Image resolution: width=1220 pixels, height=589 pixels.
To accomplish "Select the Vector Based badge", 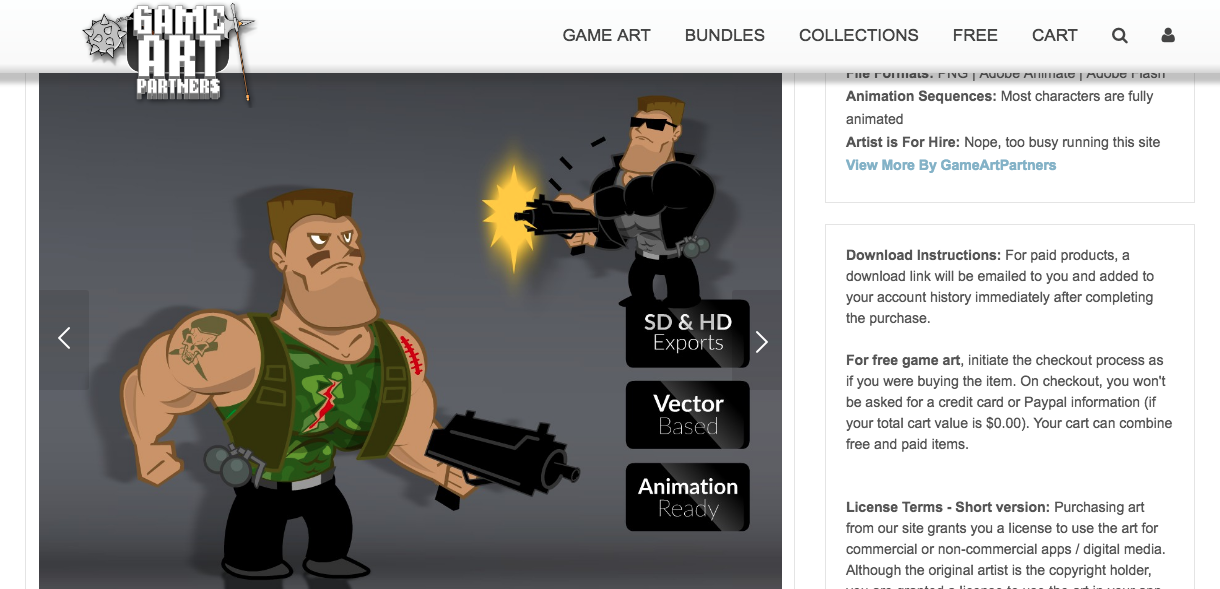I will point(688,415).
